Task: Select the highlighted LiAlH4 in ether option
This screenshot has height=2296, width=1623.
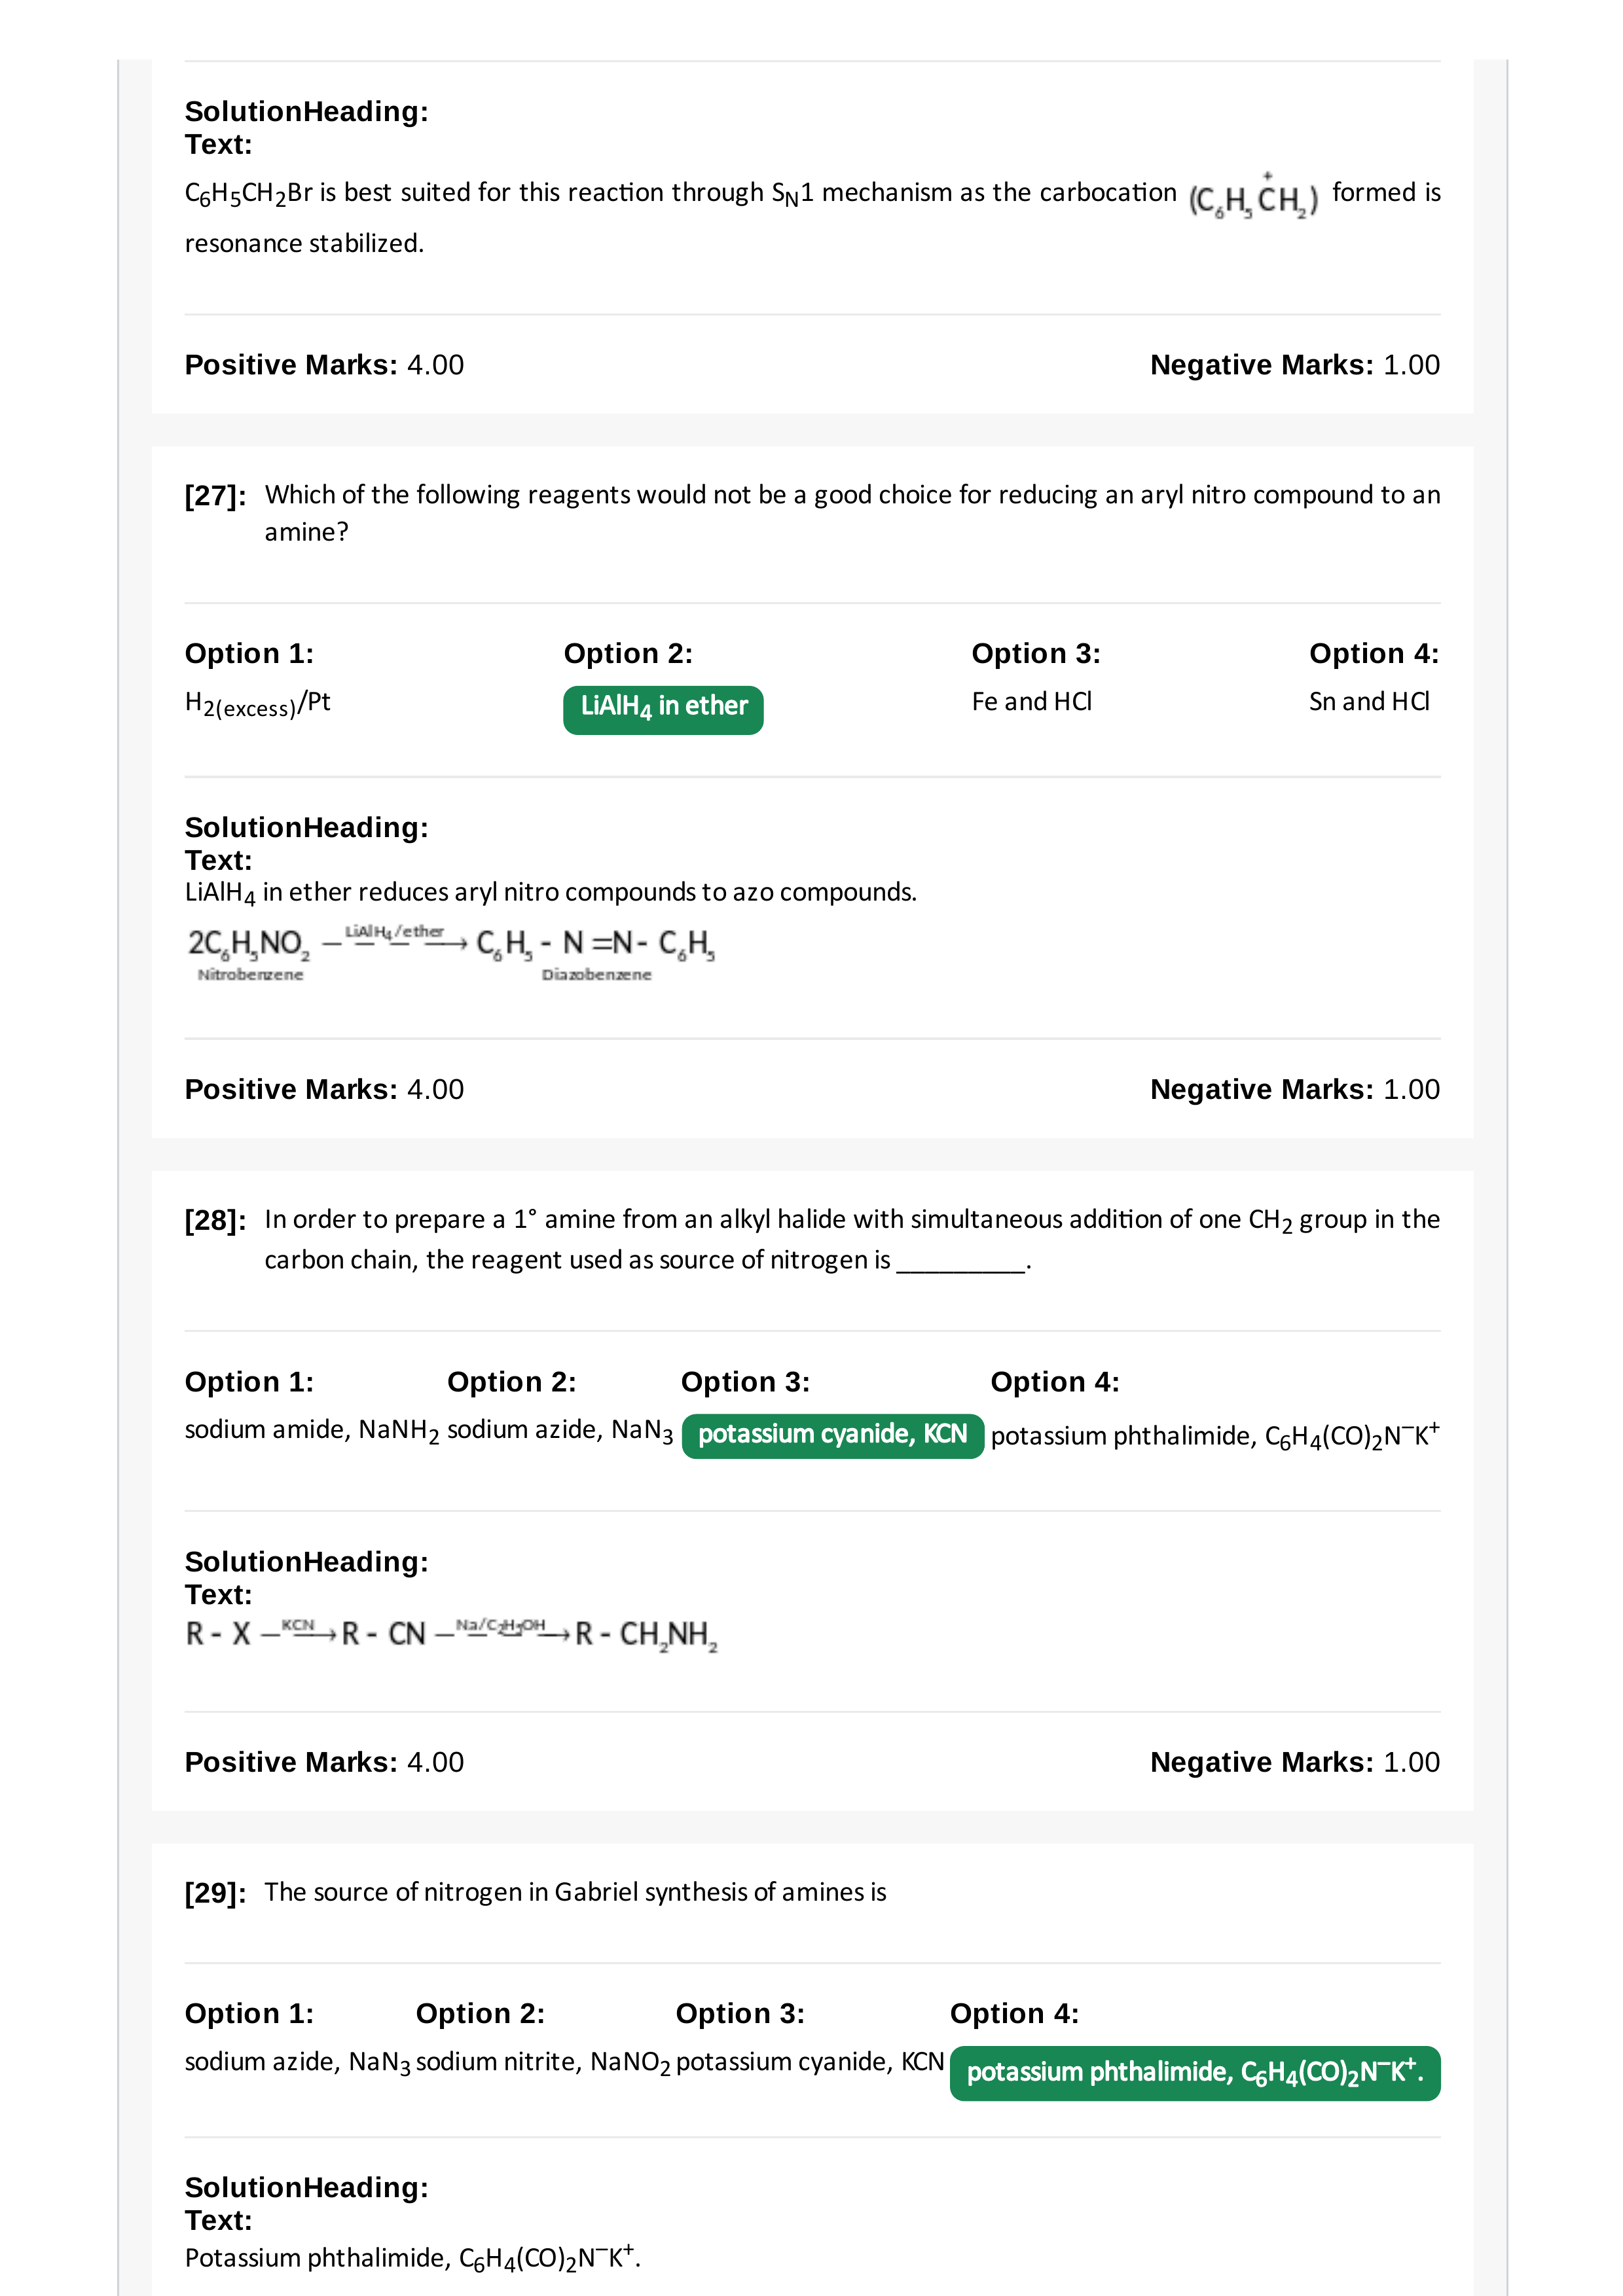Action: [663, 709]
